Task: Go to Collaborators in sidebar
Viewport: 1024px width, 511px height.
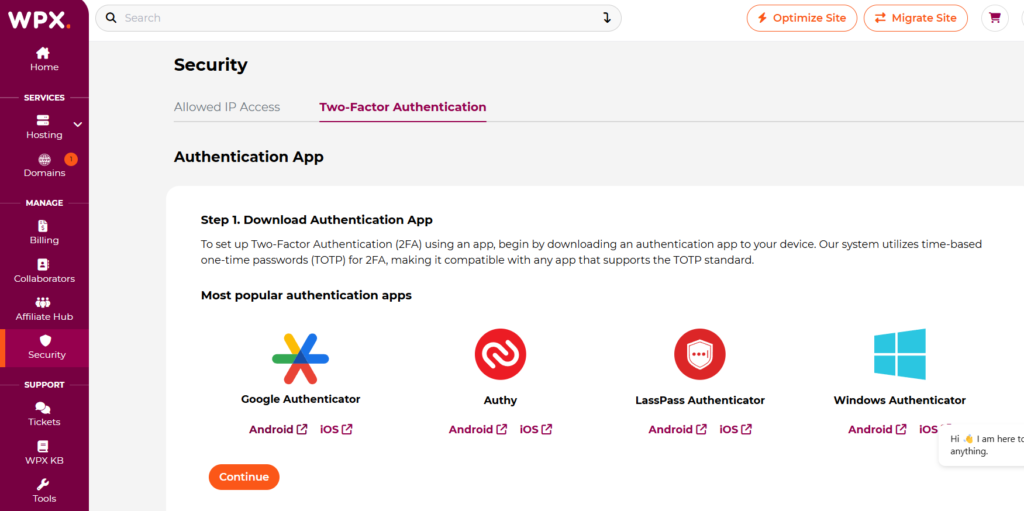Action: point(44,265)
